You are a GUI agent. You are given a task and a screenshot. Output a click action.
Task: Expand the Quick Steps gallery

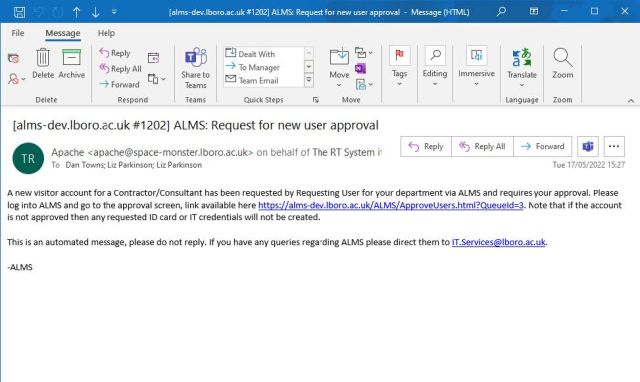click(x=309, y=80)
